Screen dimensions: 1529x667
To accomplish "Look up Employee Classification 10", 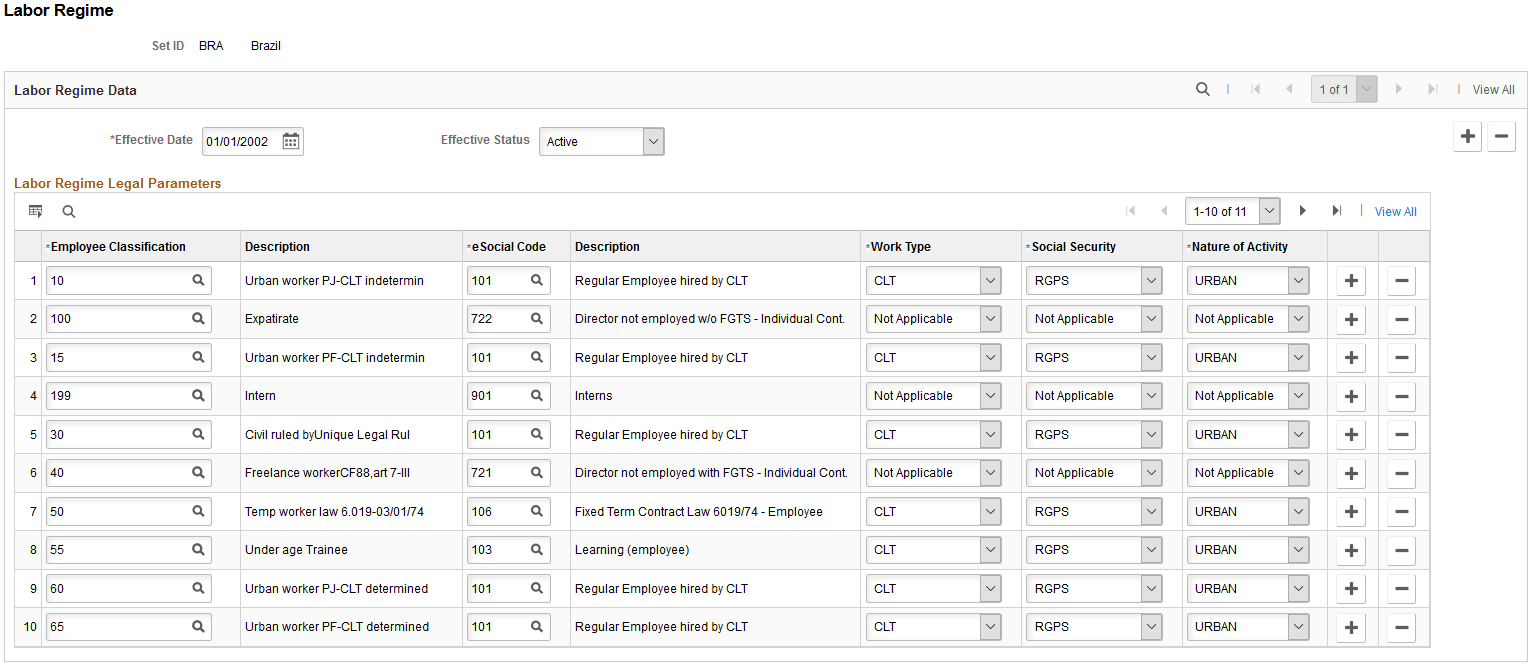I will point(198,281).
